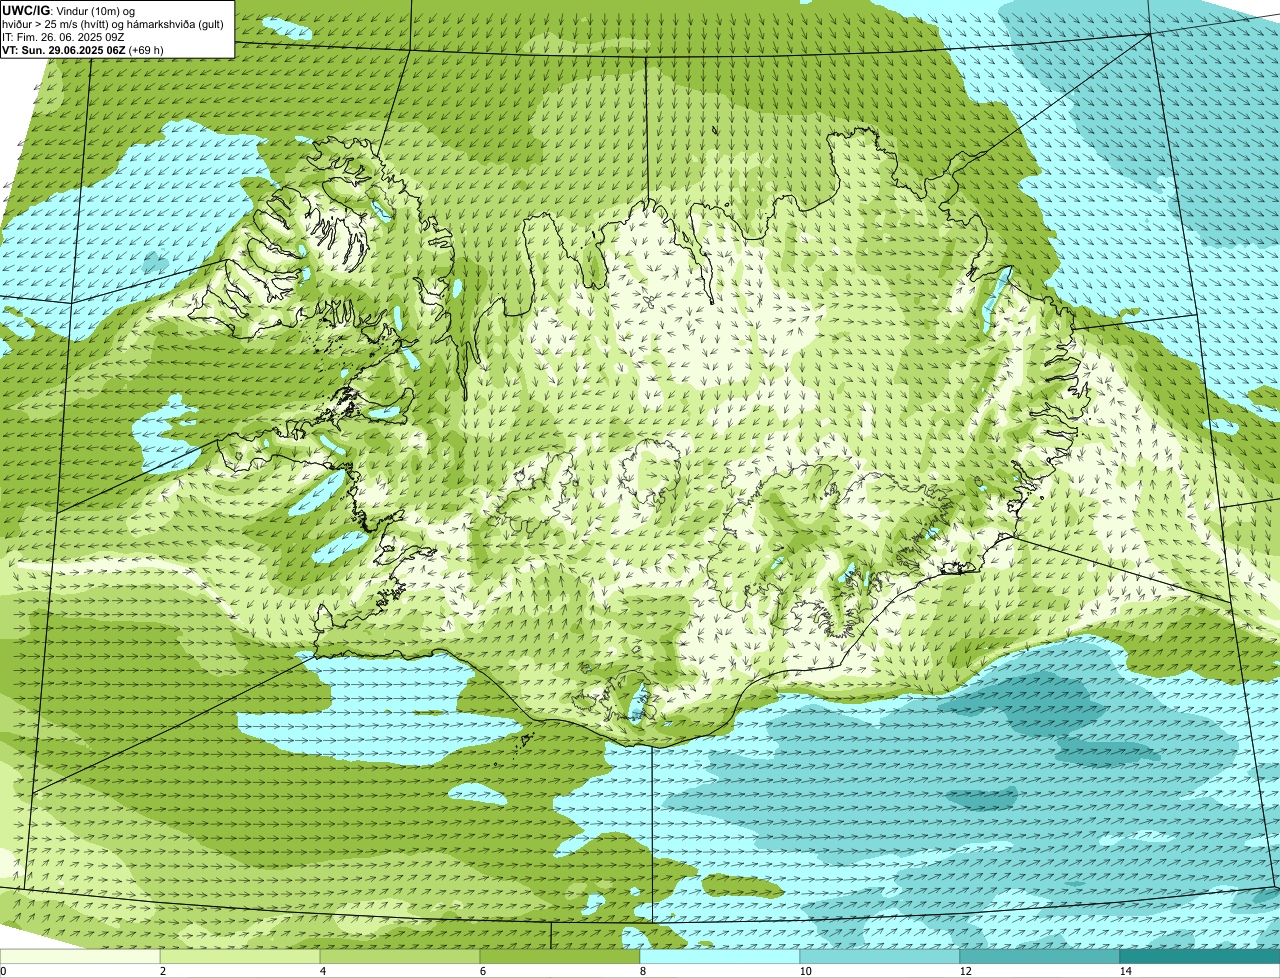Click the pale yellow 0–2 legend swatch
The height and width of the screenshot is (978, 1280).
coord(80,956)
